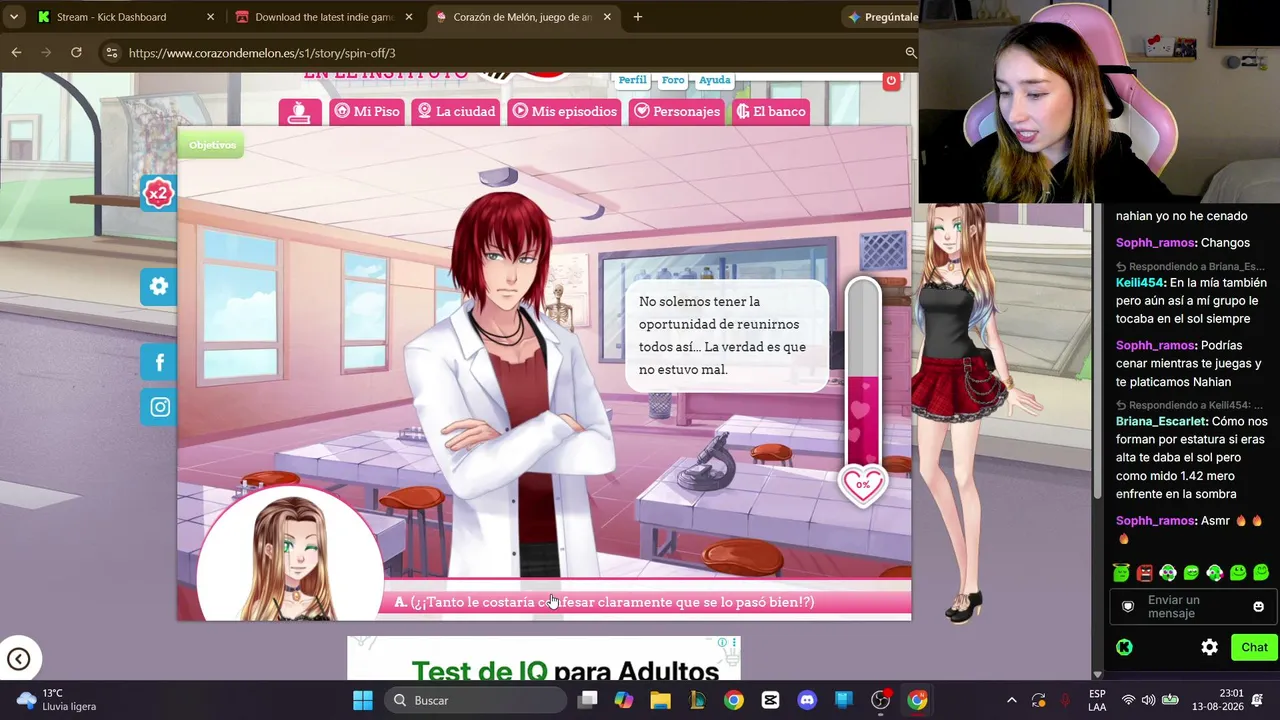Open the Instagram icon

click(159, 407)
